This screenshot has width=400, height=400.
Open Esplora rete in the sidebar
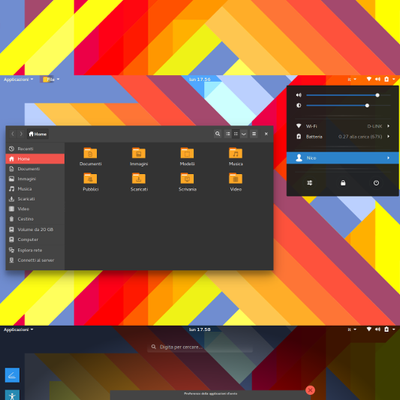35,250
